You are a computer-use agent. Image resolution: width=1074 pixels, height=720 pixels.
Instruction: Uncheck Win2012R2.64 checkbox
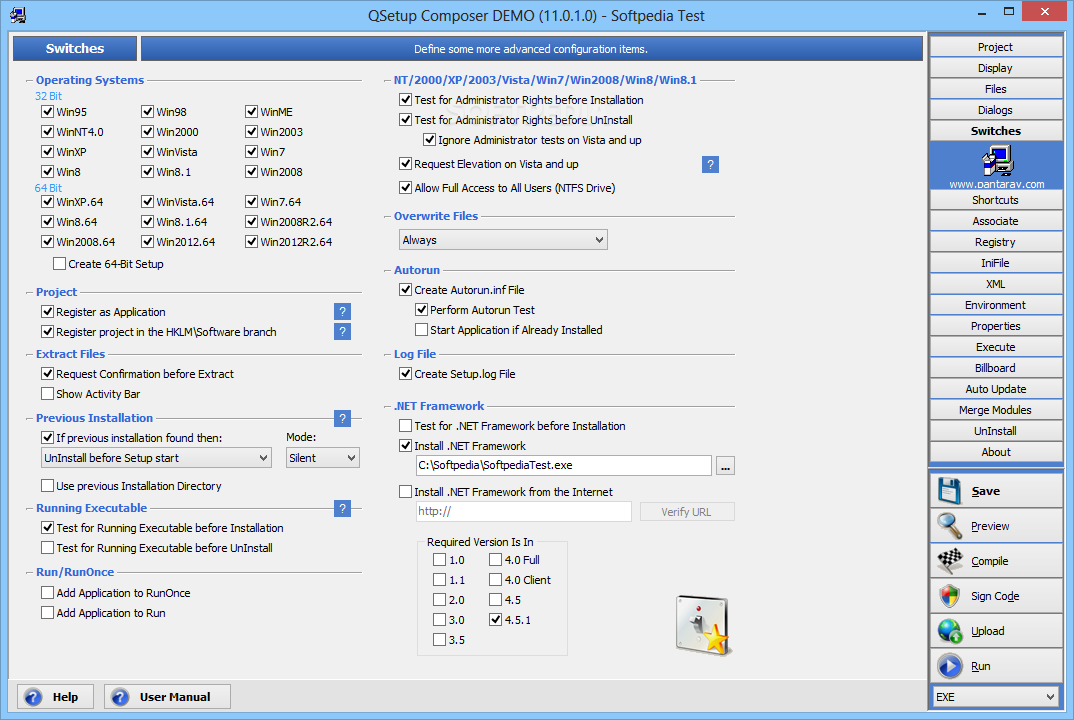point(251,242)
